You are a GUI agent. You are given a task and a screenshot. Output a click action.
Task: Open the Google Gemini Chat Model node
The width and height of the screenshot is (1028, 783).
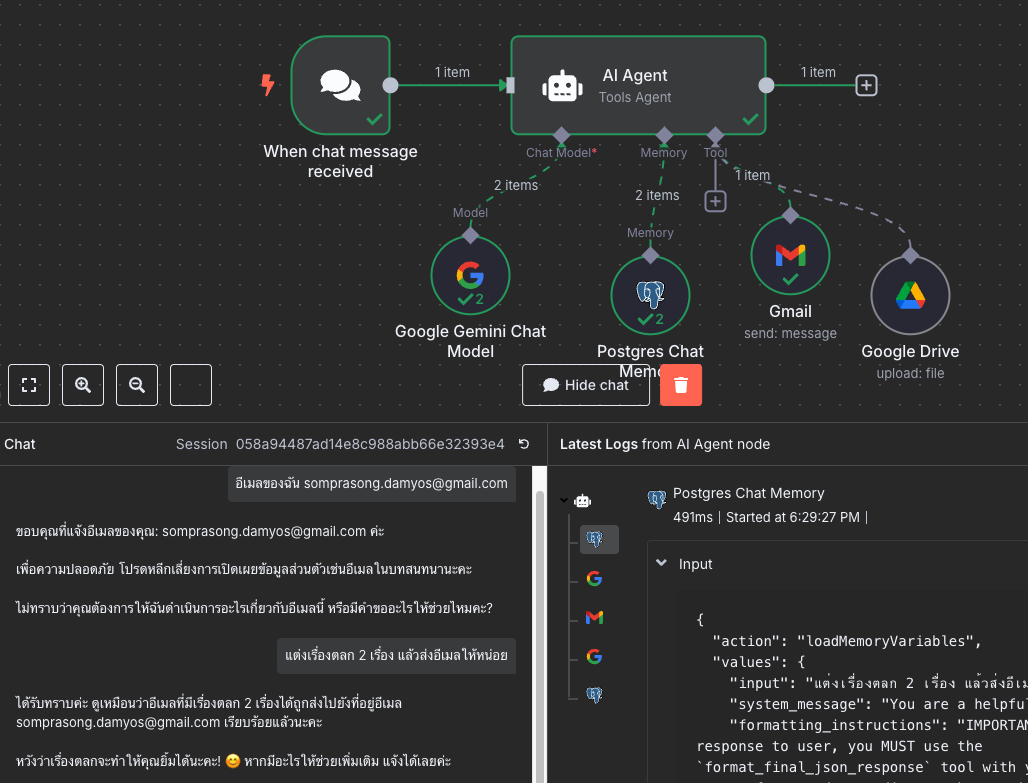470,275
